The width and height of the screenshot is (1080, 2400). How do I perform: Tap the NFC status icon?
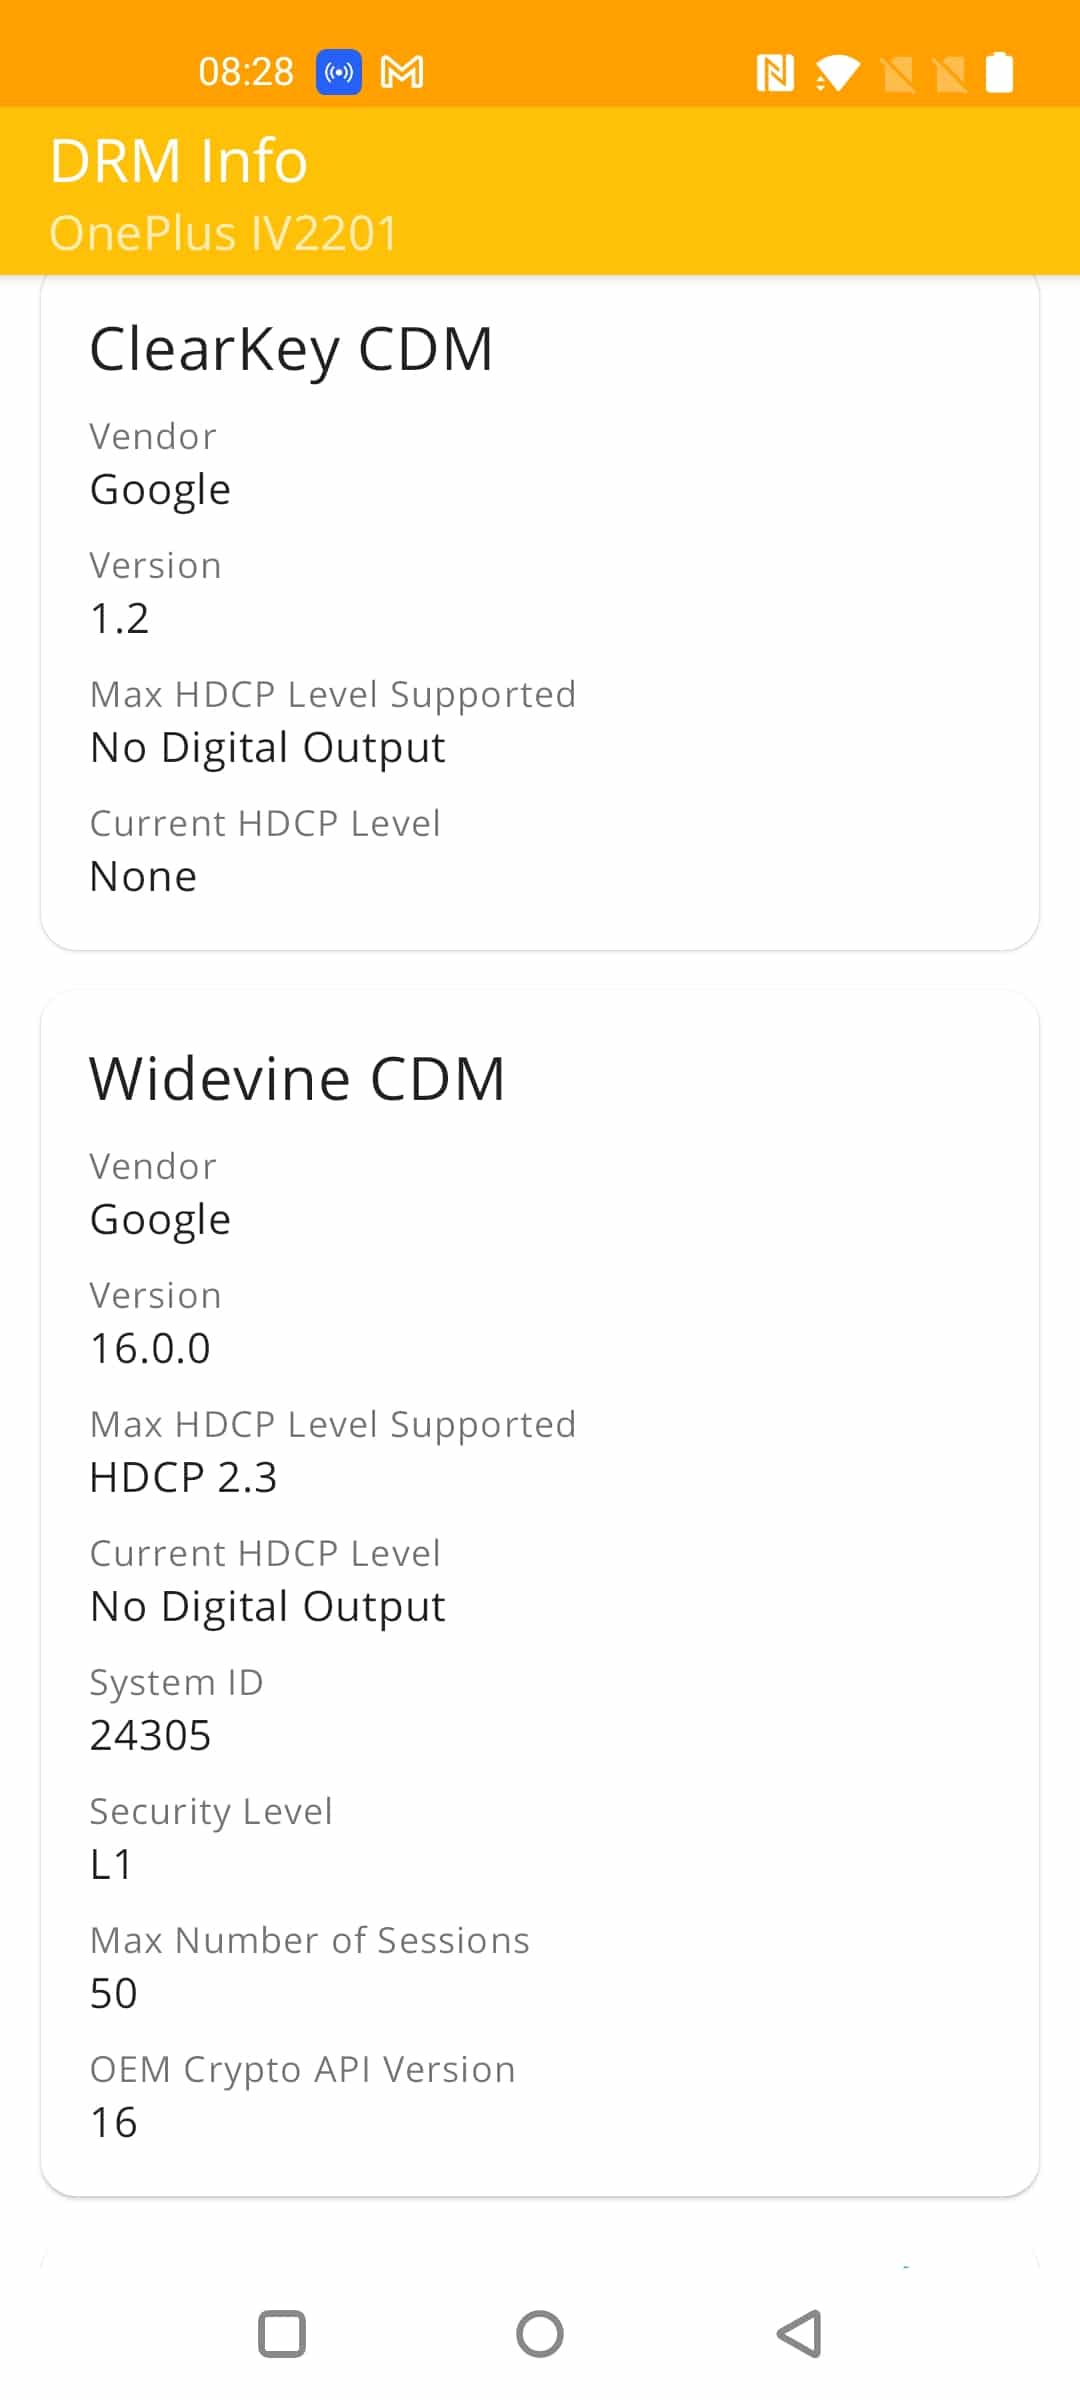(775, 72)
